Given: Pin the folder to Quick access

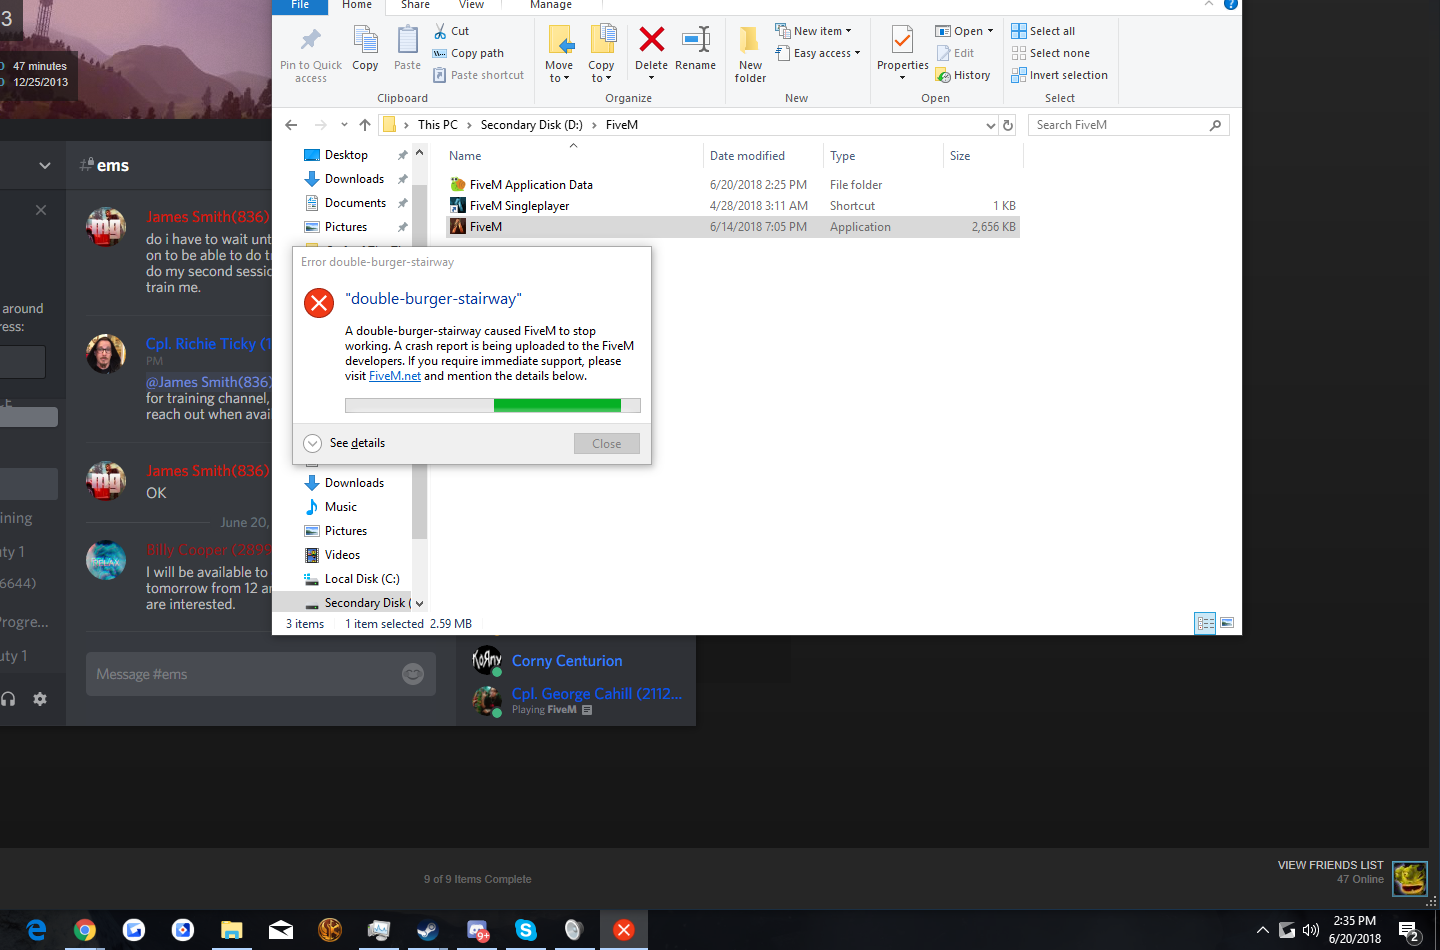Looking at the screenshot, I should point(311,55).
